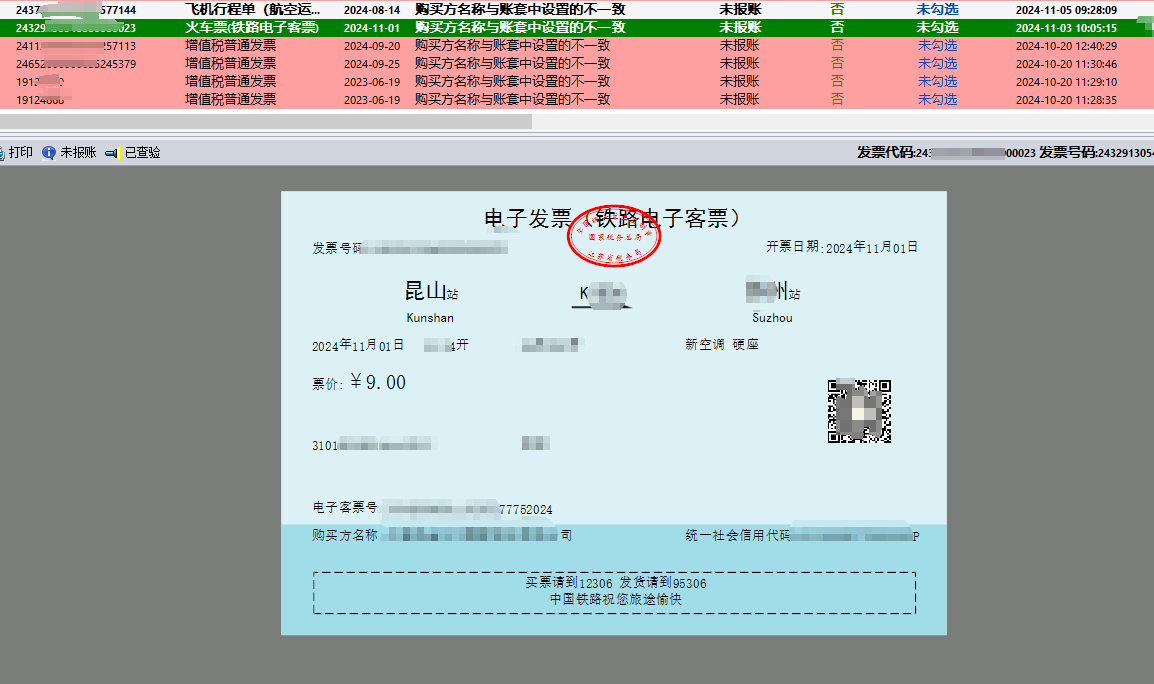Click the 已查验 verified toolbar icon
This screenshot has width=1154, height=684.
click(112, 153)
